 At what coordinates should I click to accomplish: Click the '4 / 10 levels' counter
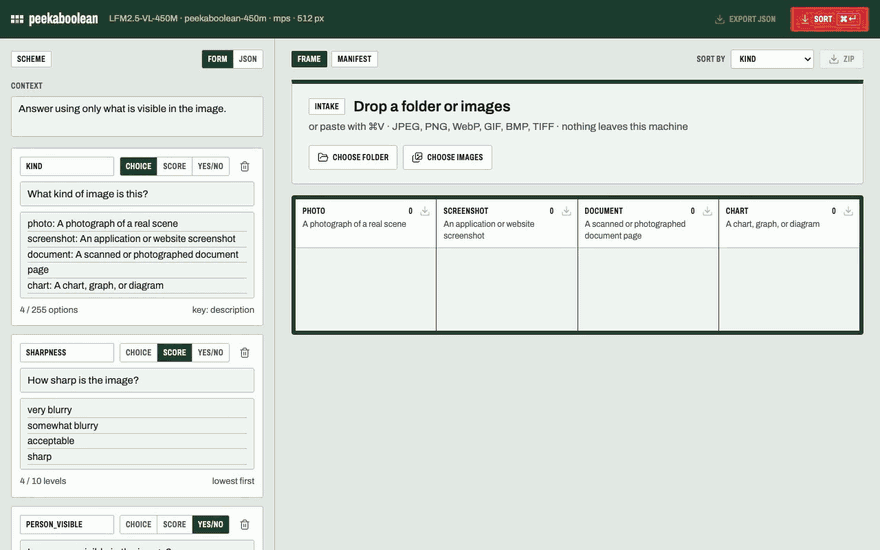pyautogui.click(x=43, y=481)
